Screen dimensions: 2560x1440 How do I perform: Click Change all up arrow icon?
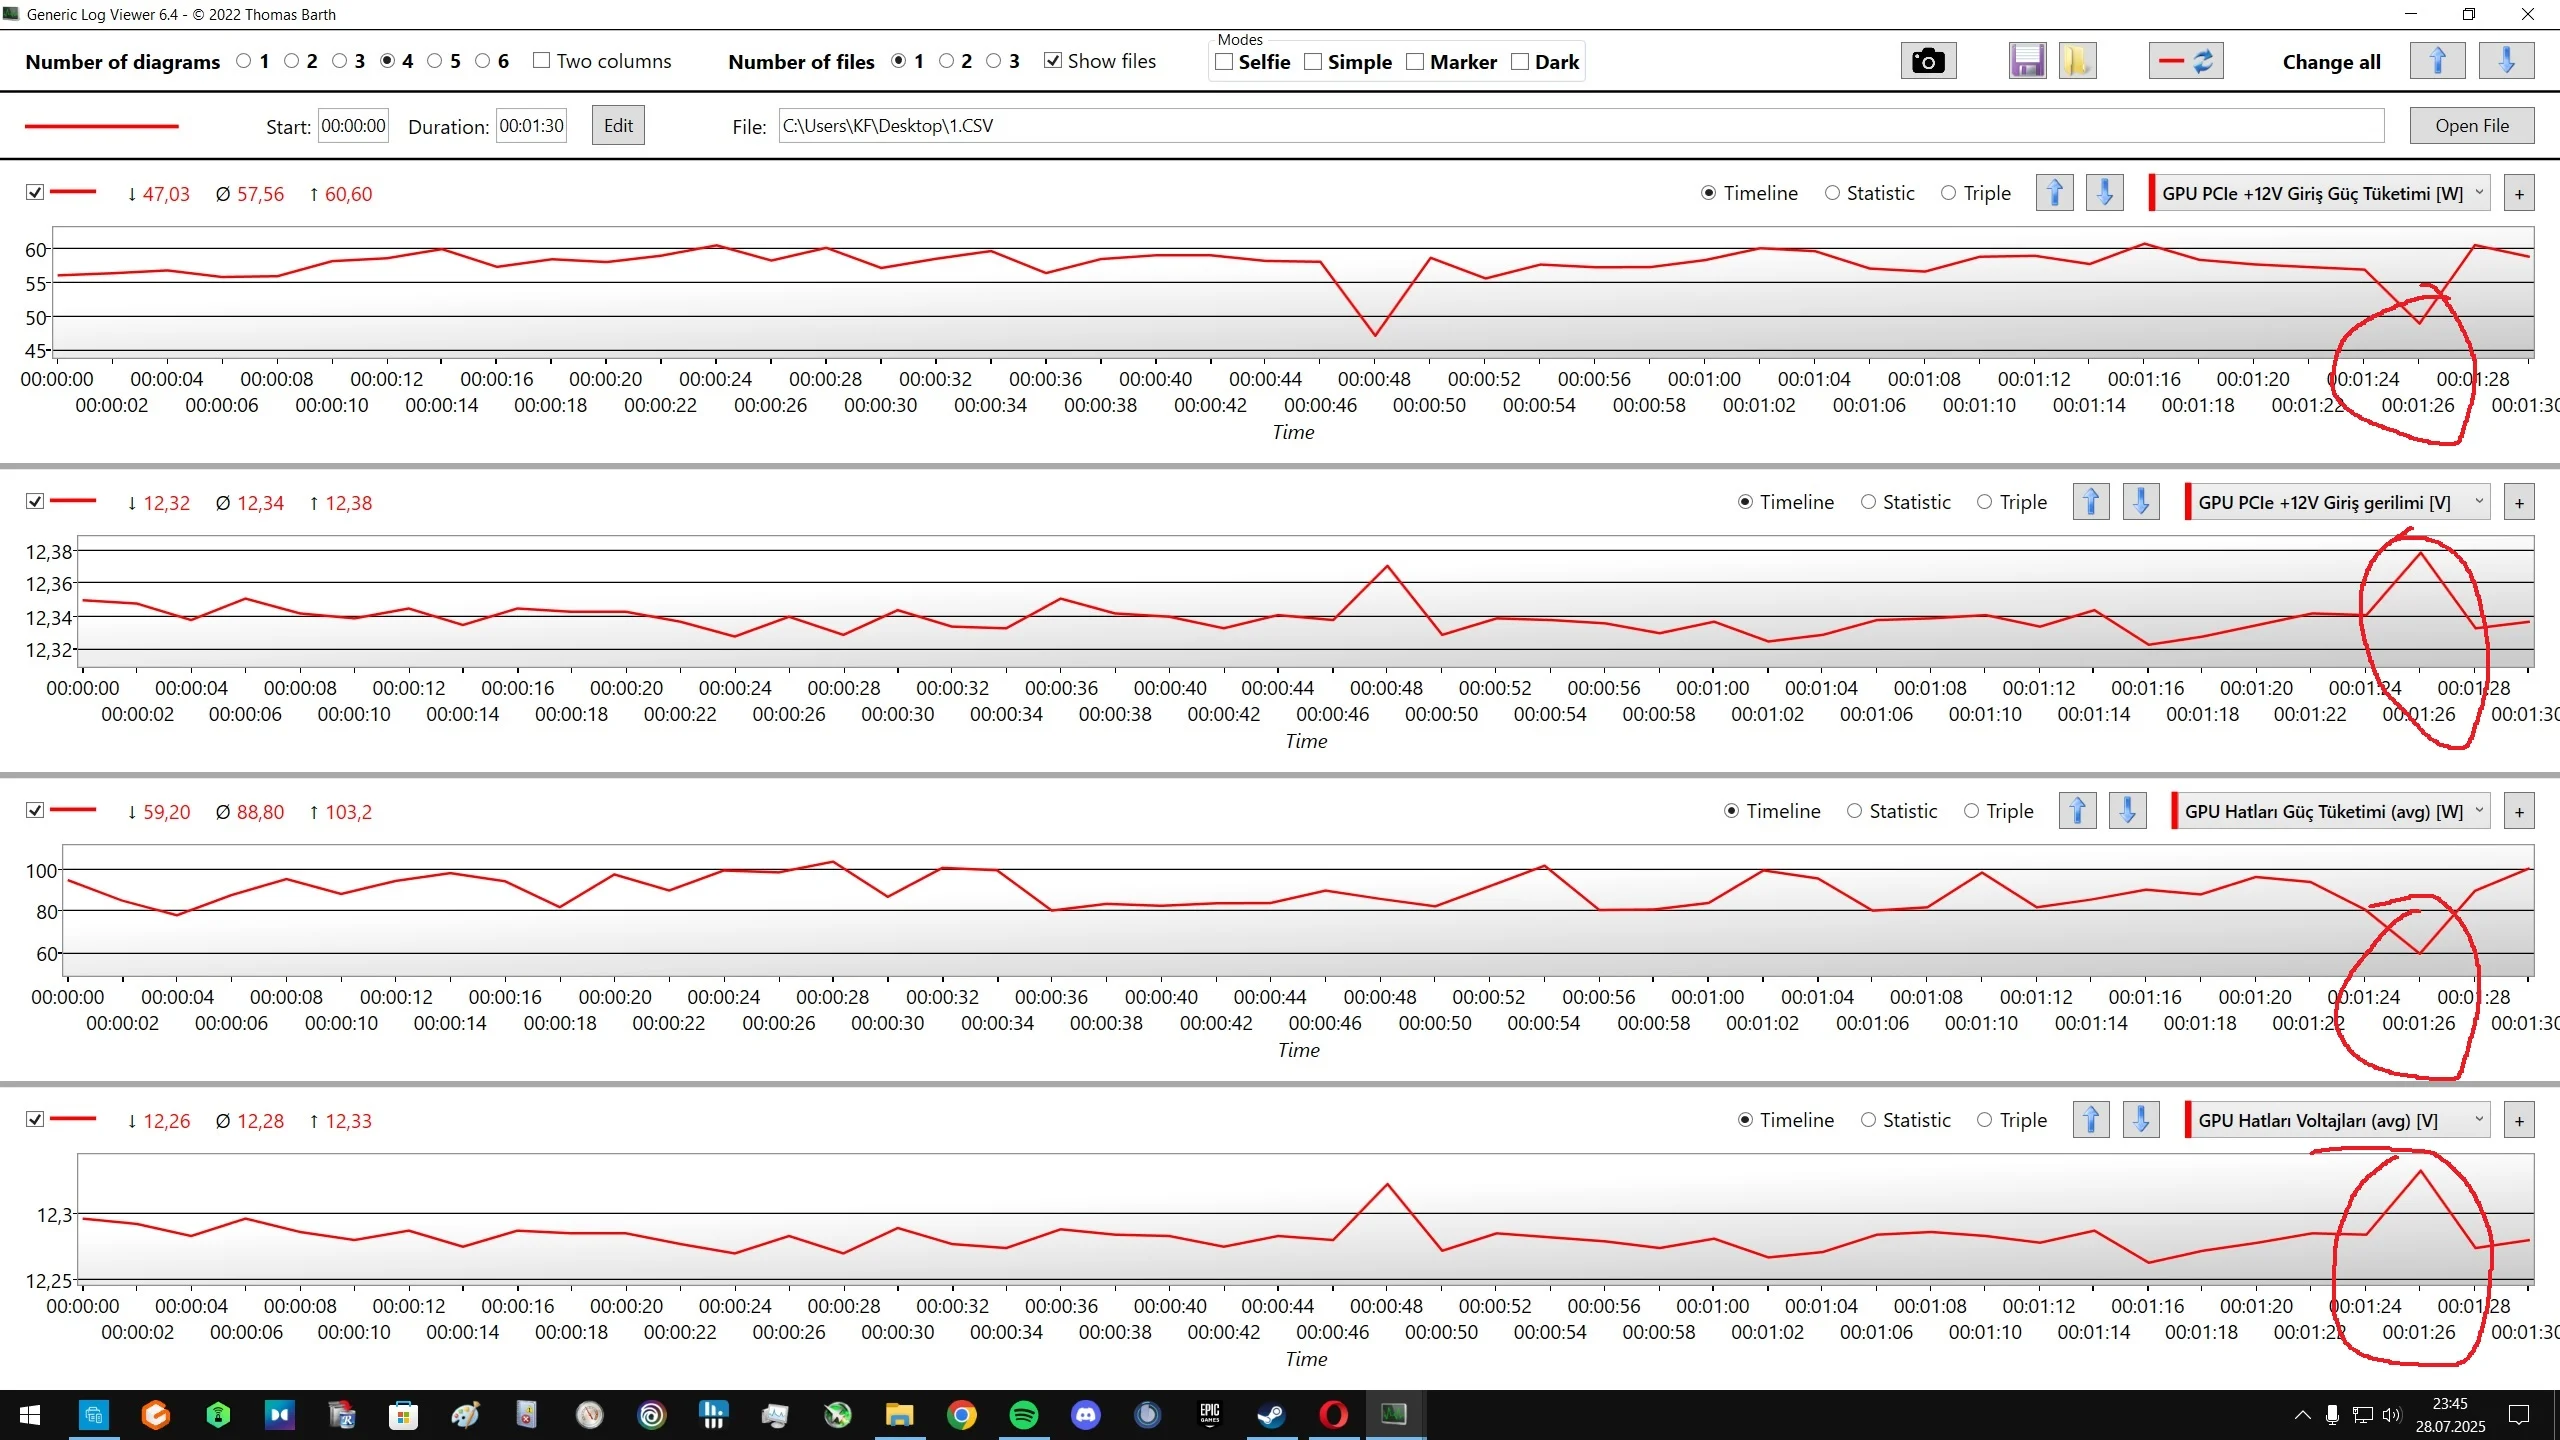coord(2437,61)
